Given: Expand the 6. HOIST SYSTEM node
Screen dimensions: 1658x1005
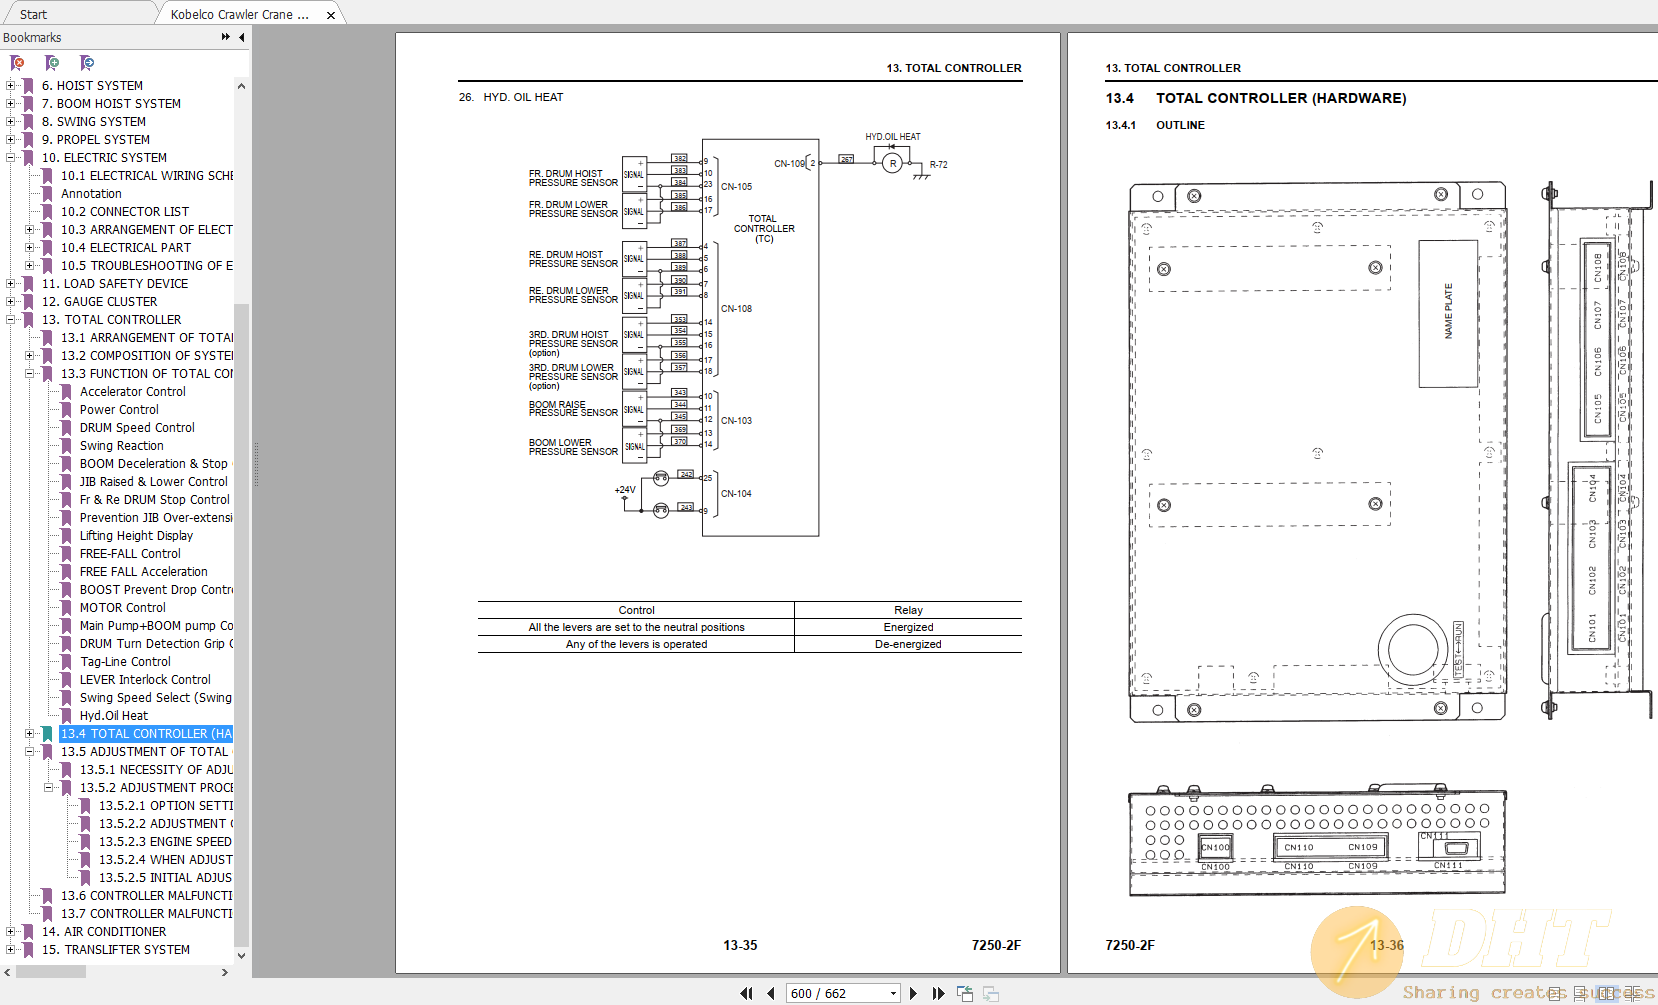Looking at the screenshot, I should tap(10, 86).
